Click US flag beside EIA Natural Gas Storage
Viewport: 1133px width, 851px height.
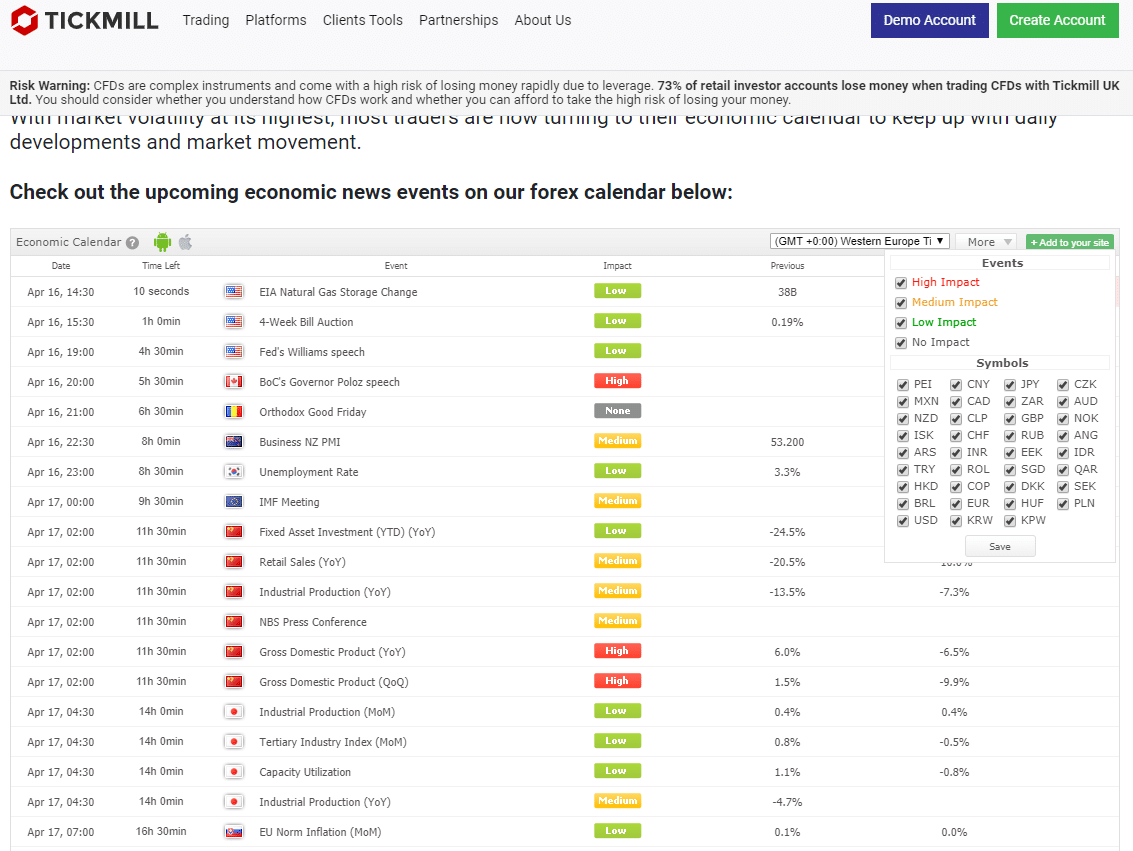click(233, 292)
